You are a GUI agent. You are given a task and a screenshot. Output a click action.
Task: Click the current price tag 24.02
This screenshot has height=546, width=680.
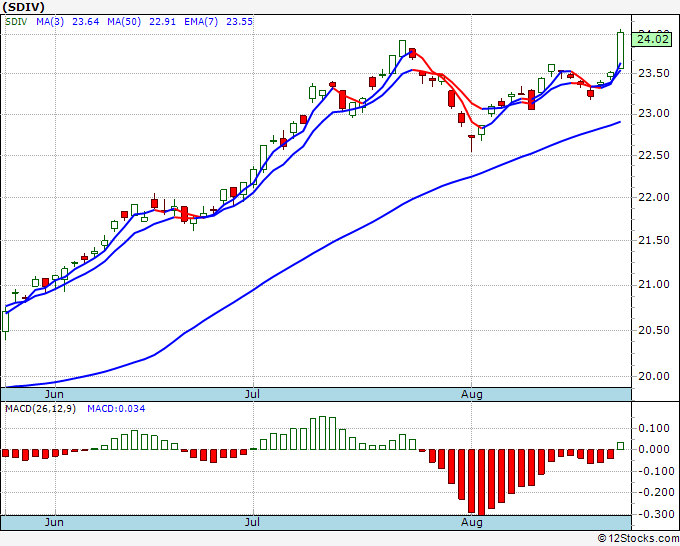pyautogui.click(x=652, y=39)
